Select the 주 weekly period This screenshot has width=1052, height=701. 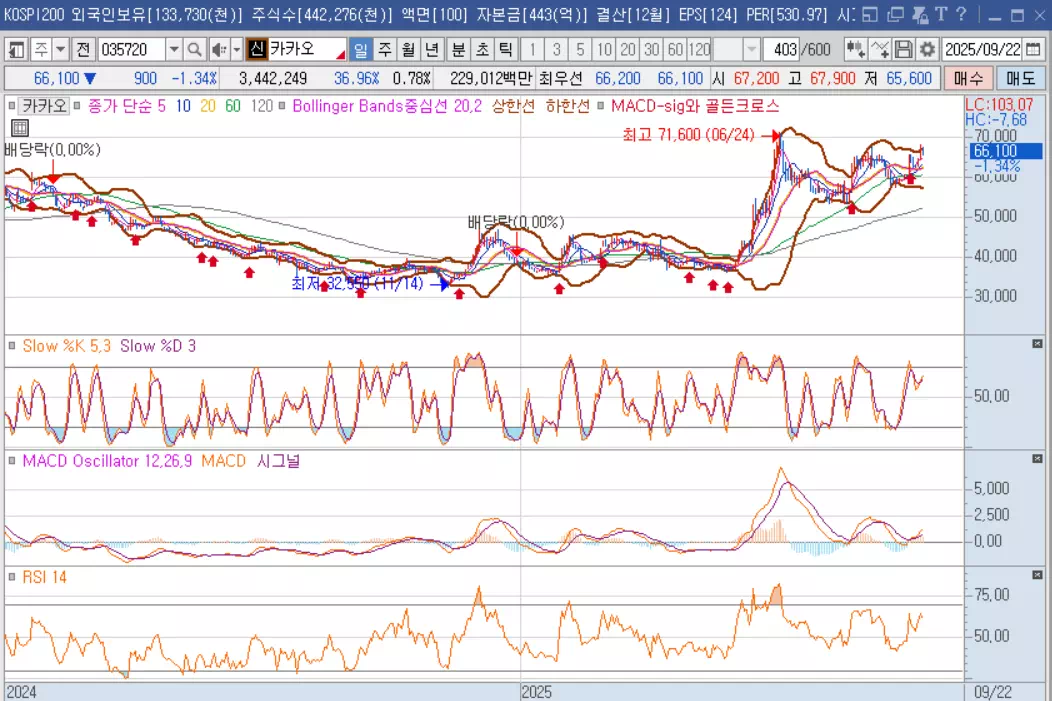[x=384, y=50]
